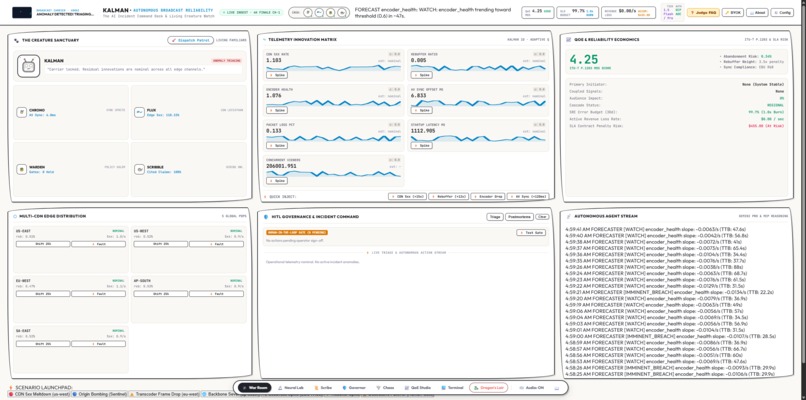Select the Chrono familiar icon
The image size is (806, 400).
tap(22, 112)
